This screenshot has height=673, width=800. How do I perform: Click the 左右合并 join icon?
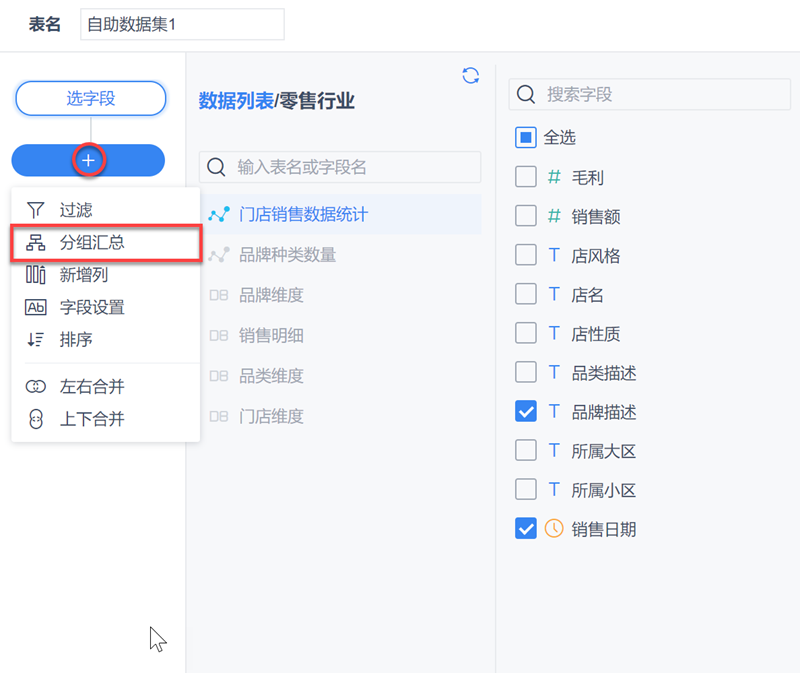point(36,387)
